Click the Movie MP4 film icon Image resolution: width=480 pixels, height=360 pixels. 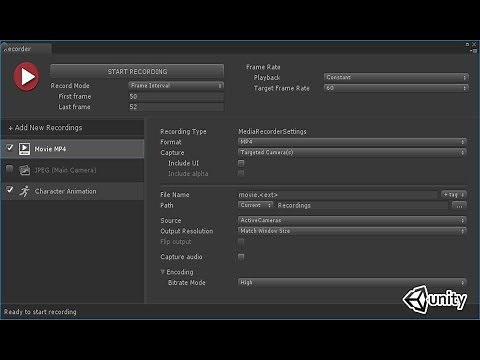24,149
